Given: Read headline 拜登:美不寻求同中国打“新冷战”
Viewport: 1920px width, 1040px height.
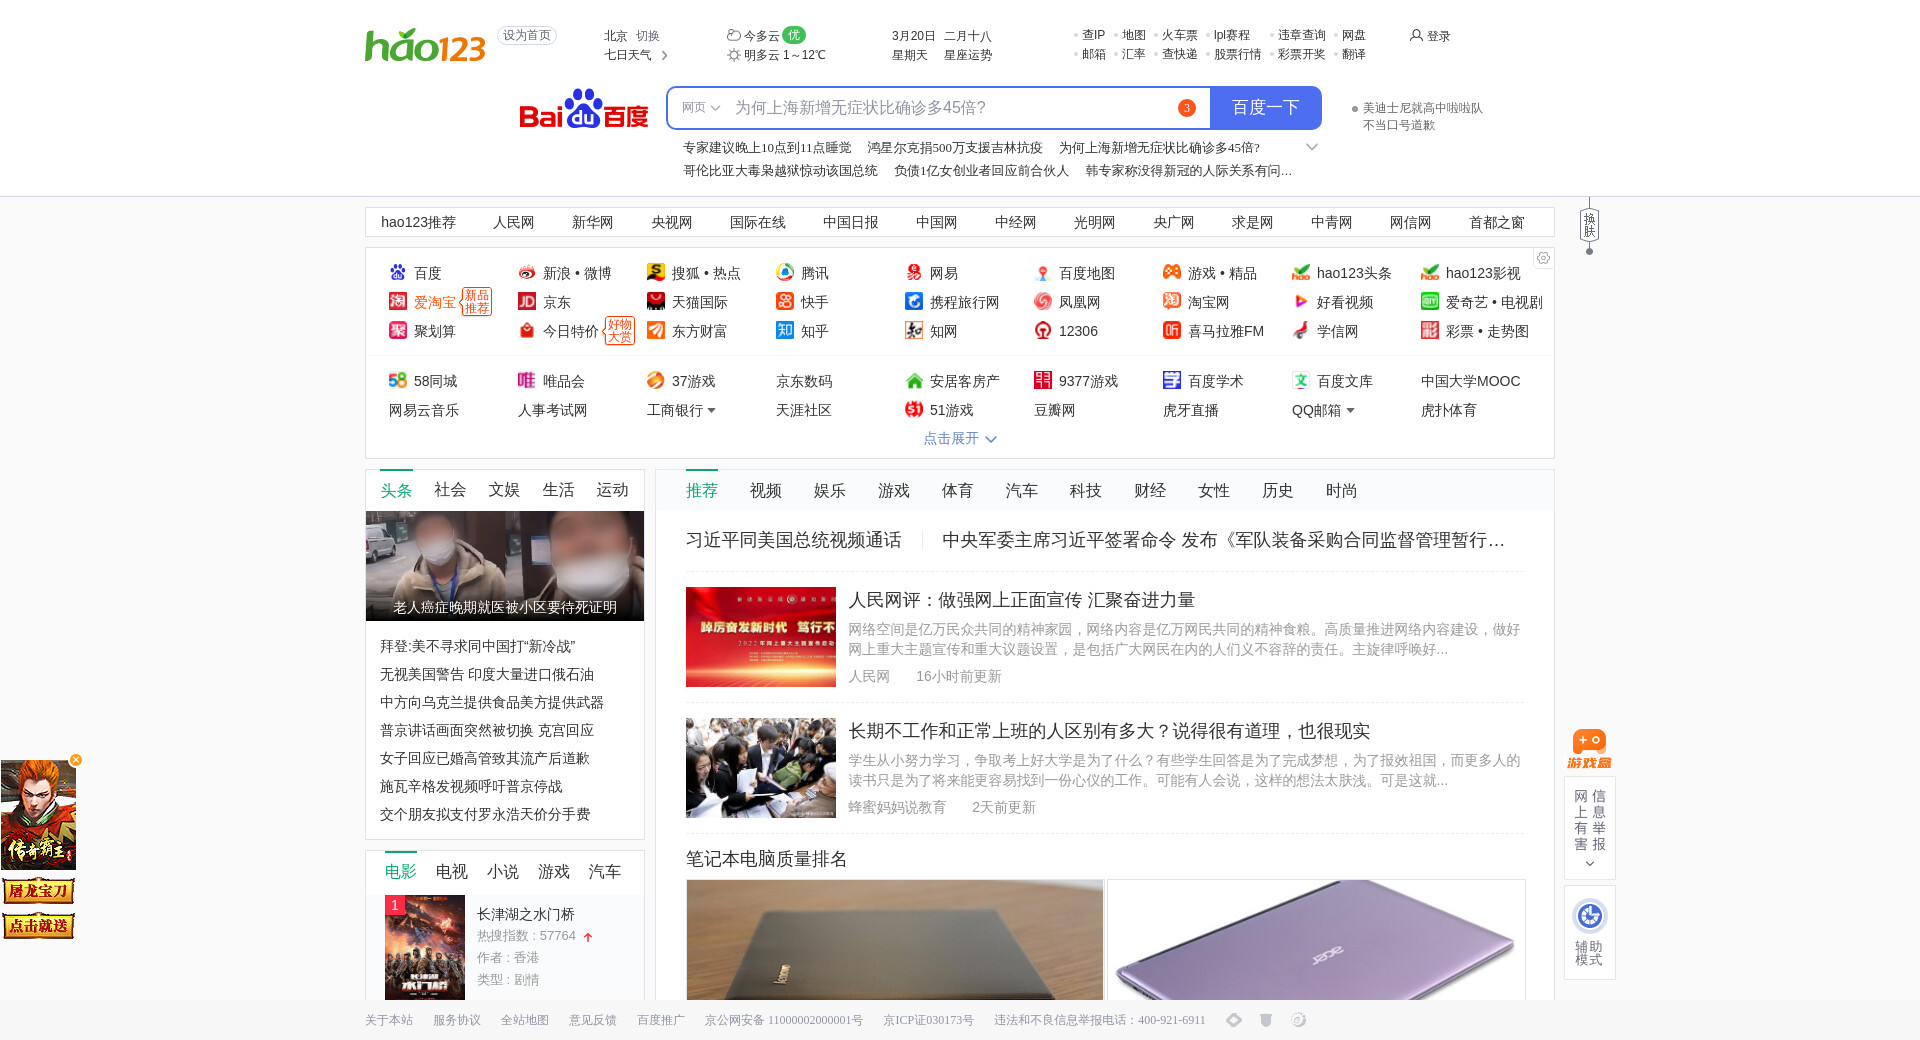Looking at the screenshot, I should pos(478,646).
